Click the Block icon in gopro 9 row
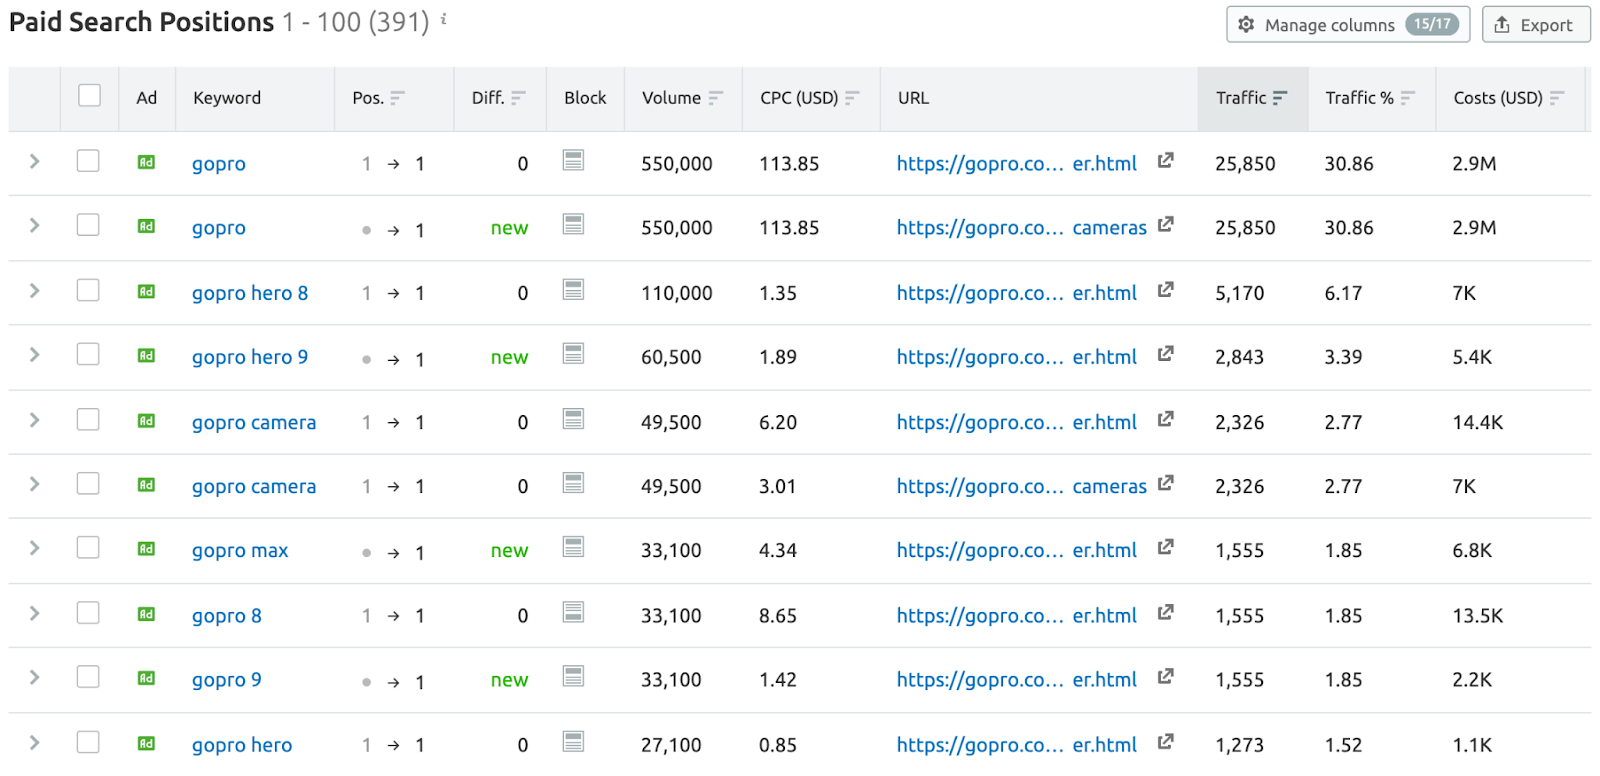 coord(573,677)
